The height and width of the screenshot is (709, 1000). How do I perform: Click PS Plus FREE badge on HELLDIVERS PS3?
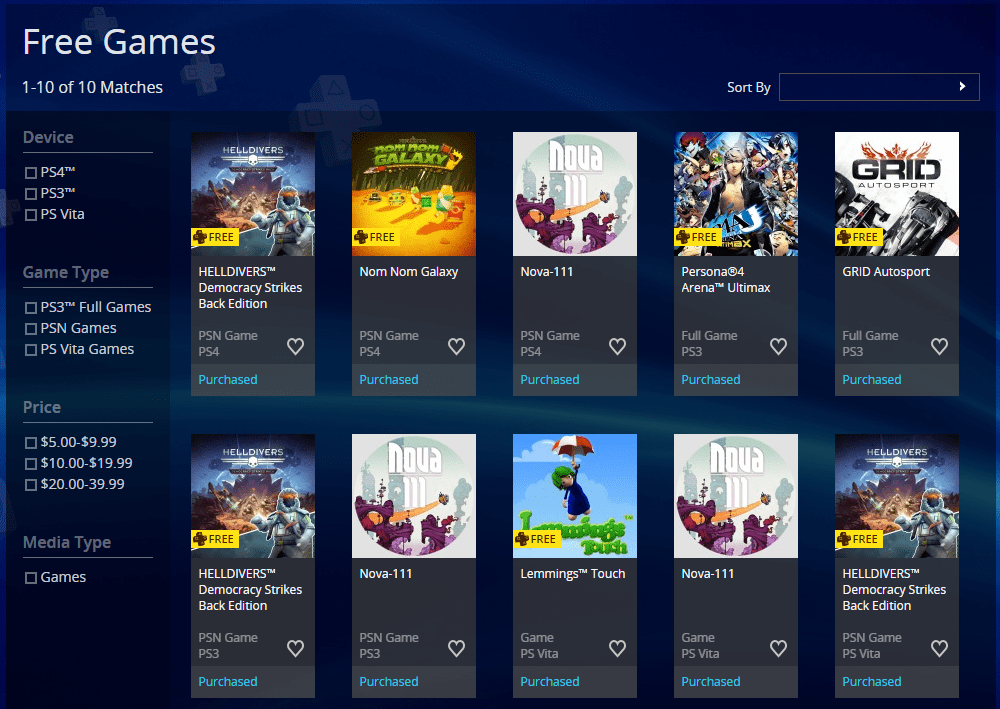(215, 539)
